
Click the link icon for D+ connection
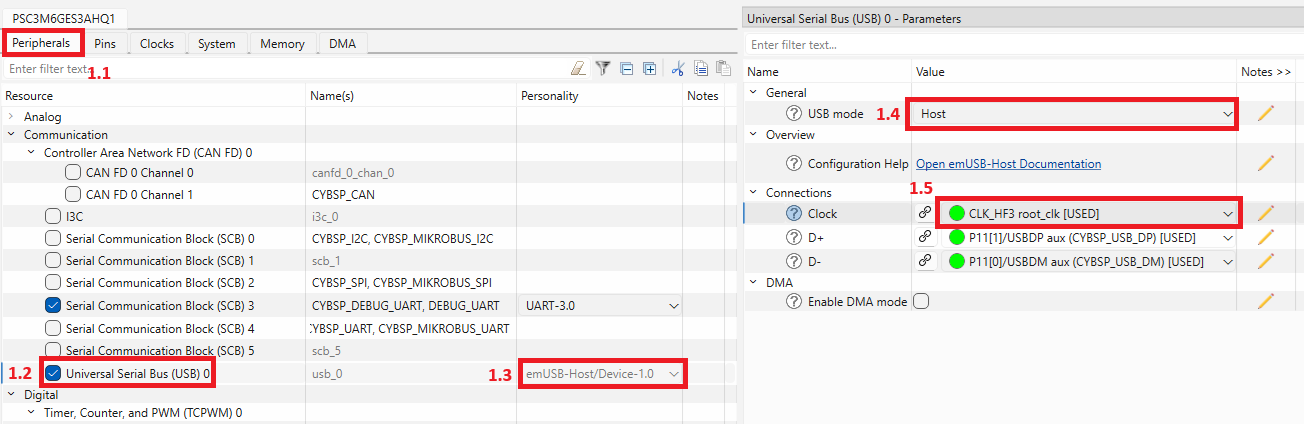(x=925, y=237)
